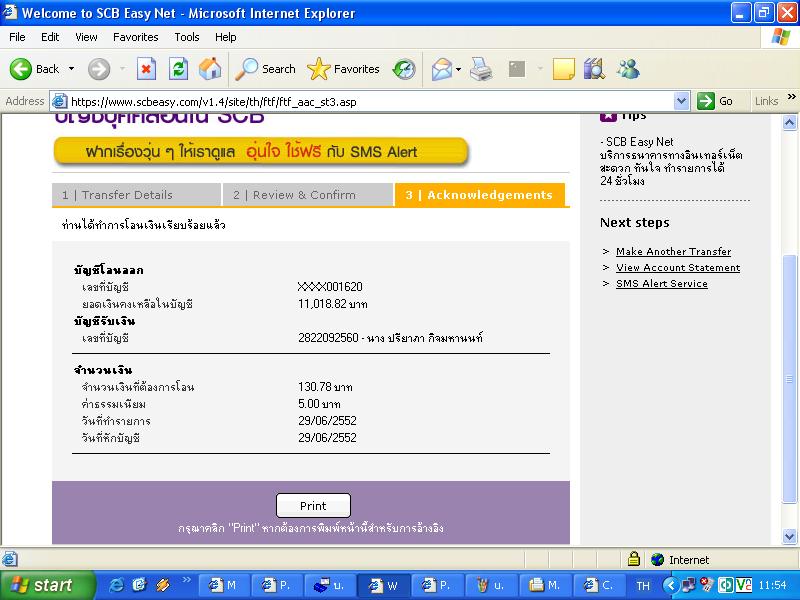Click the TH language indicator
Viewport: 800px width, 600px height.
coord(643,586)
